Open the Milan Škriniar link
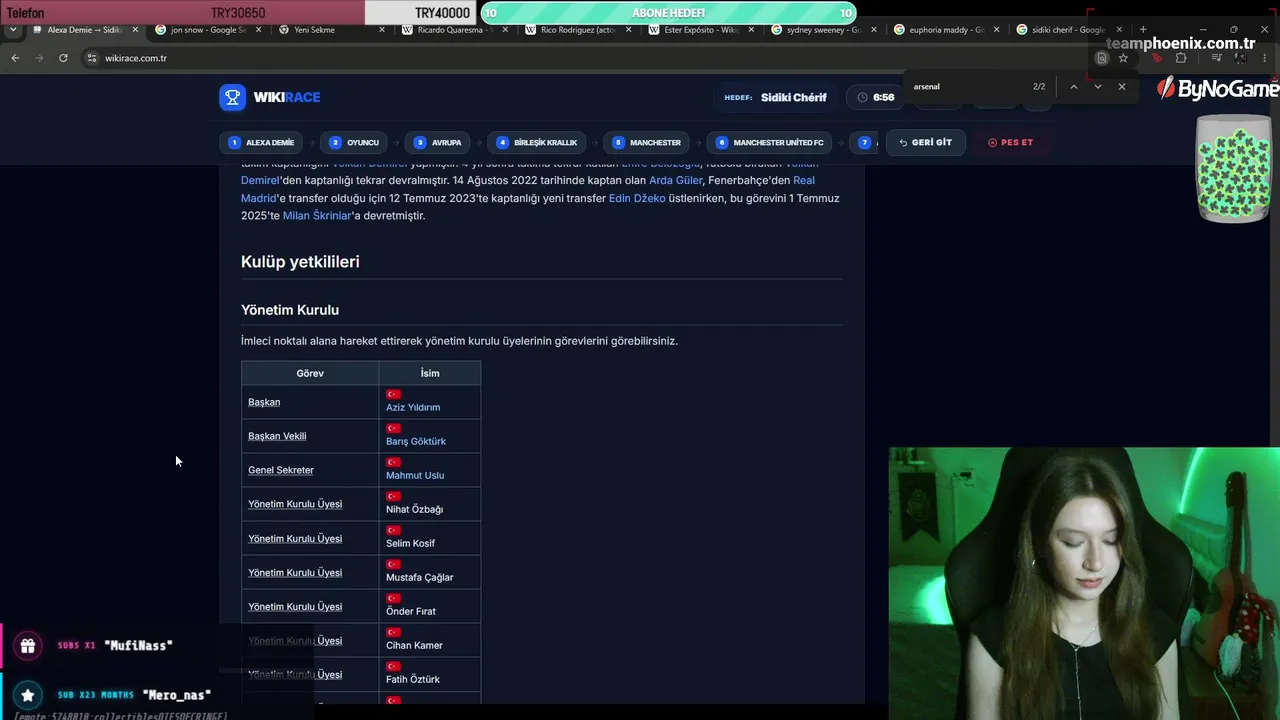The width and height of the screenshot is (1280, 720). [x=318, y=216]
